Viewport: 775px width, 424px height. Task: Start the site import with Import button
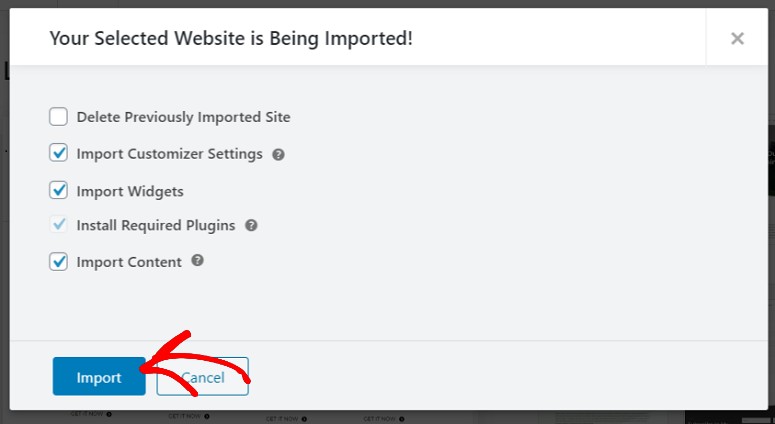[99, 377]
